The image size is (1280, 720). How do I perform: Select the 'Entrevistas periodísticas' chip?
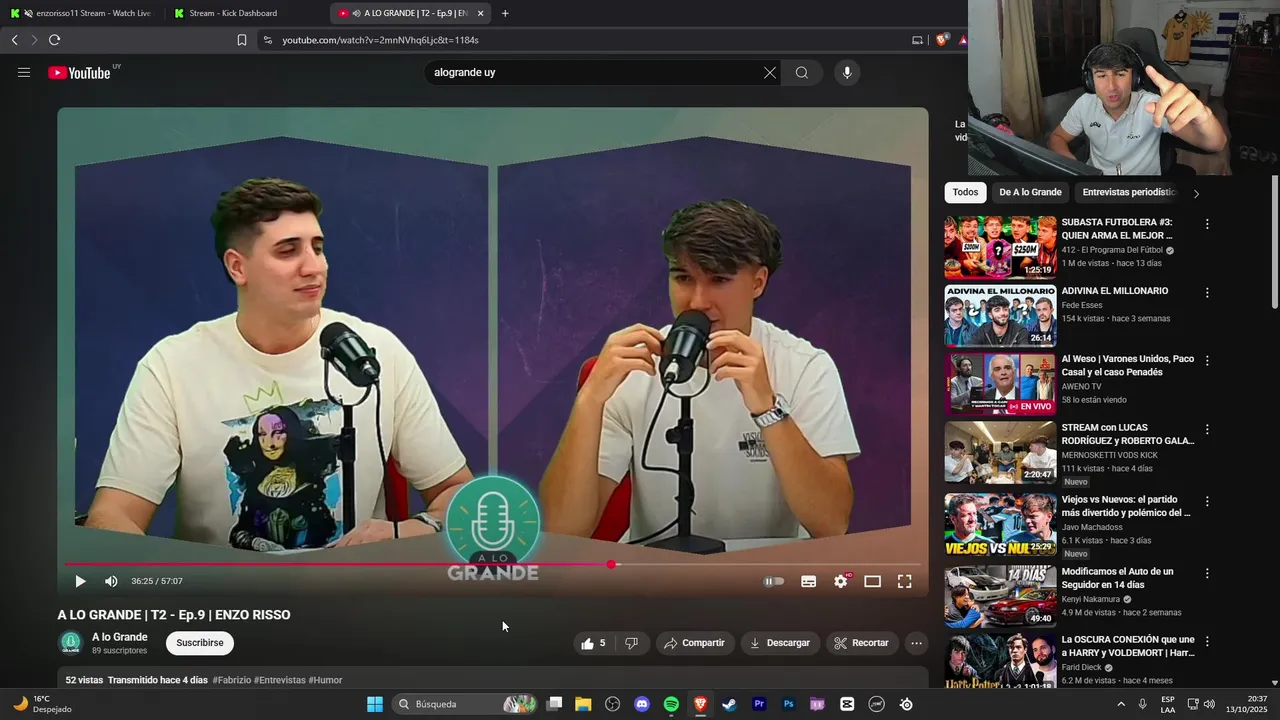1129,192
